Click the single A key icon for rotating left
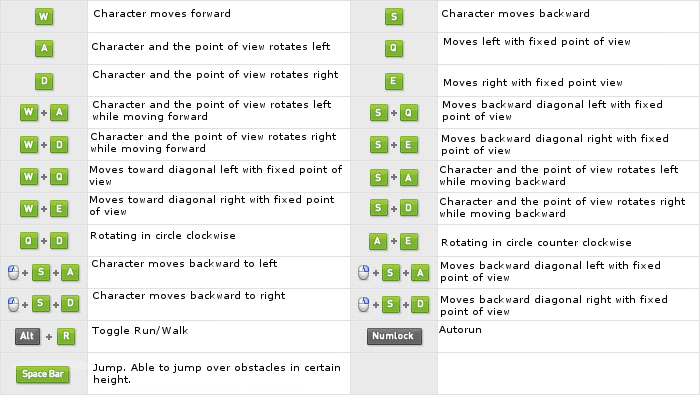 44,48
